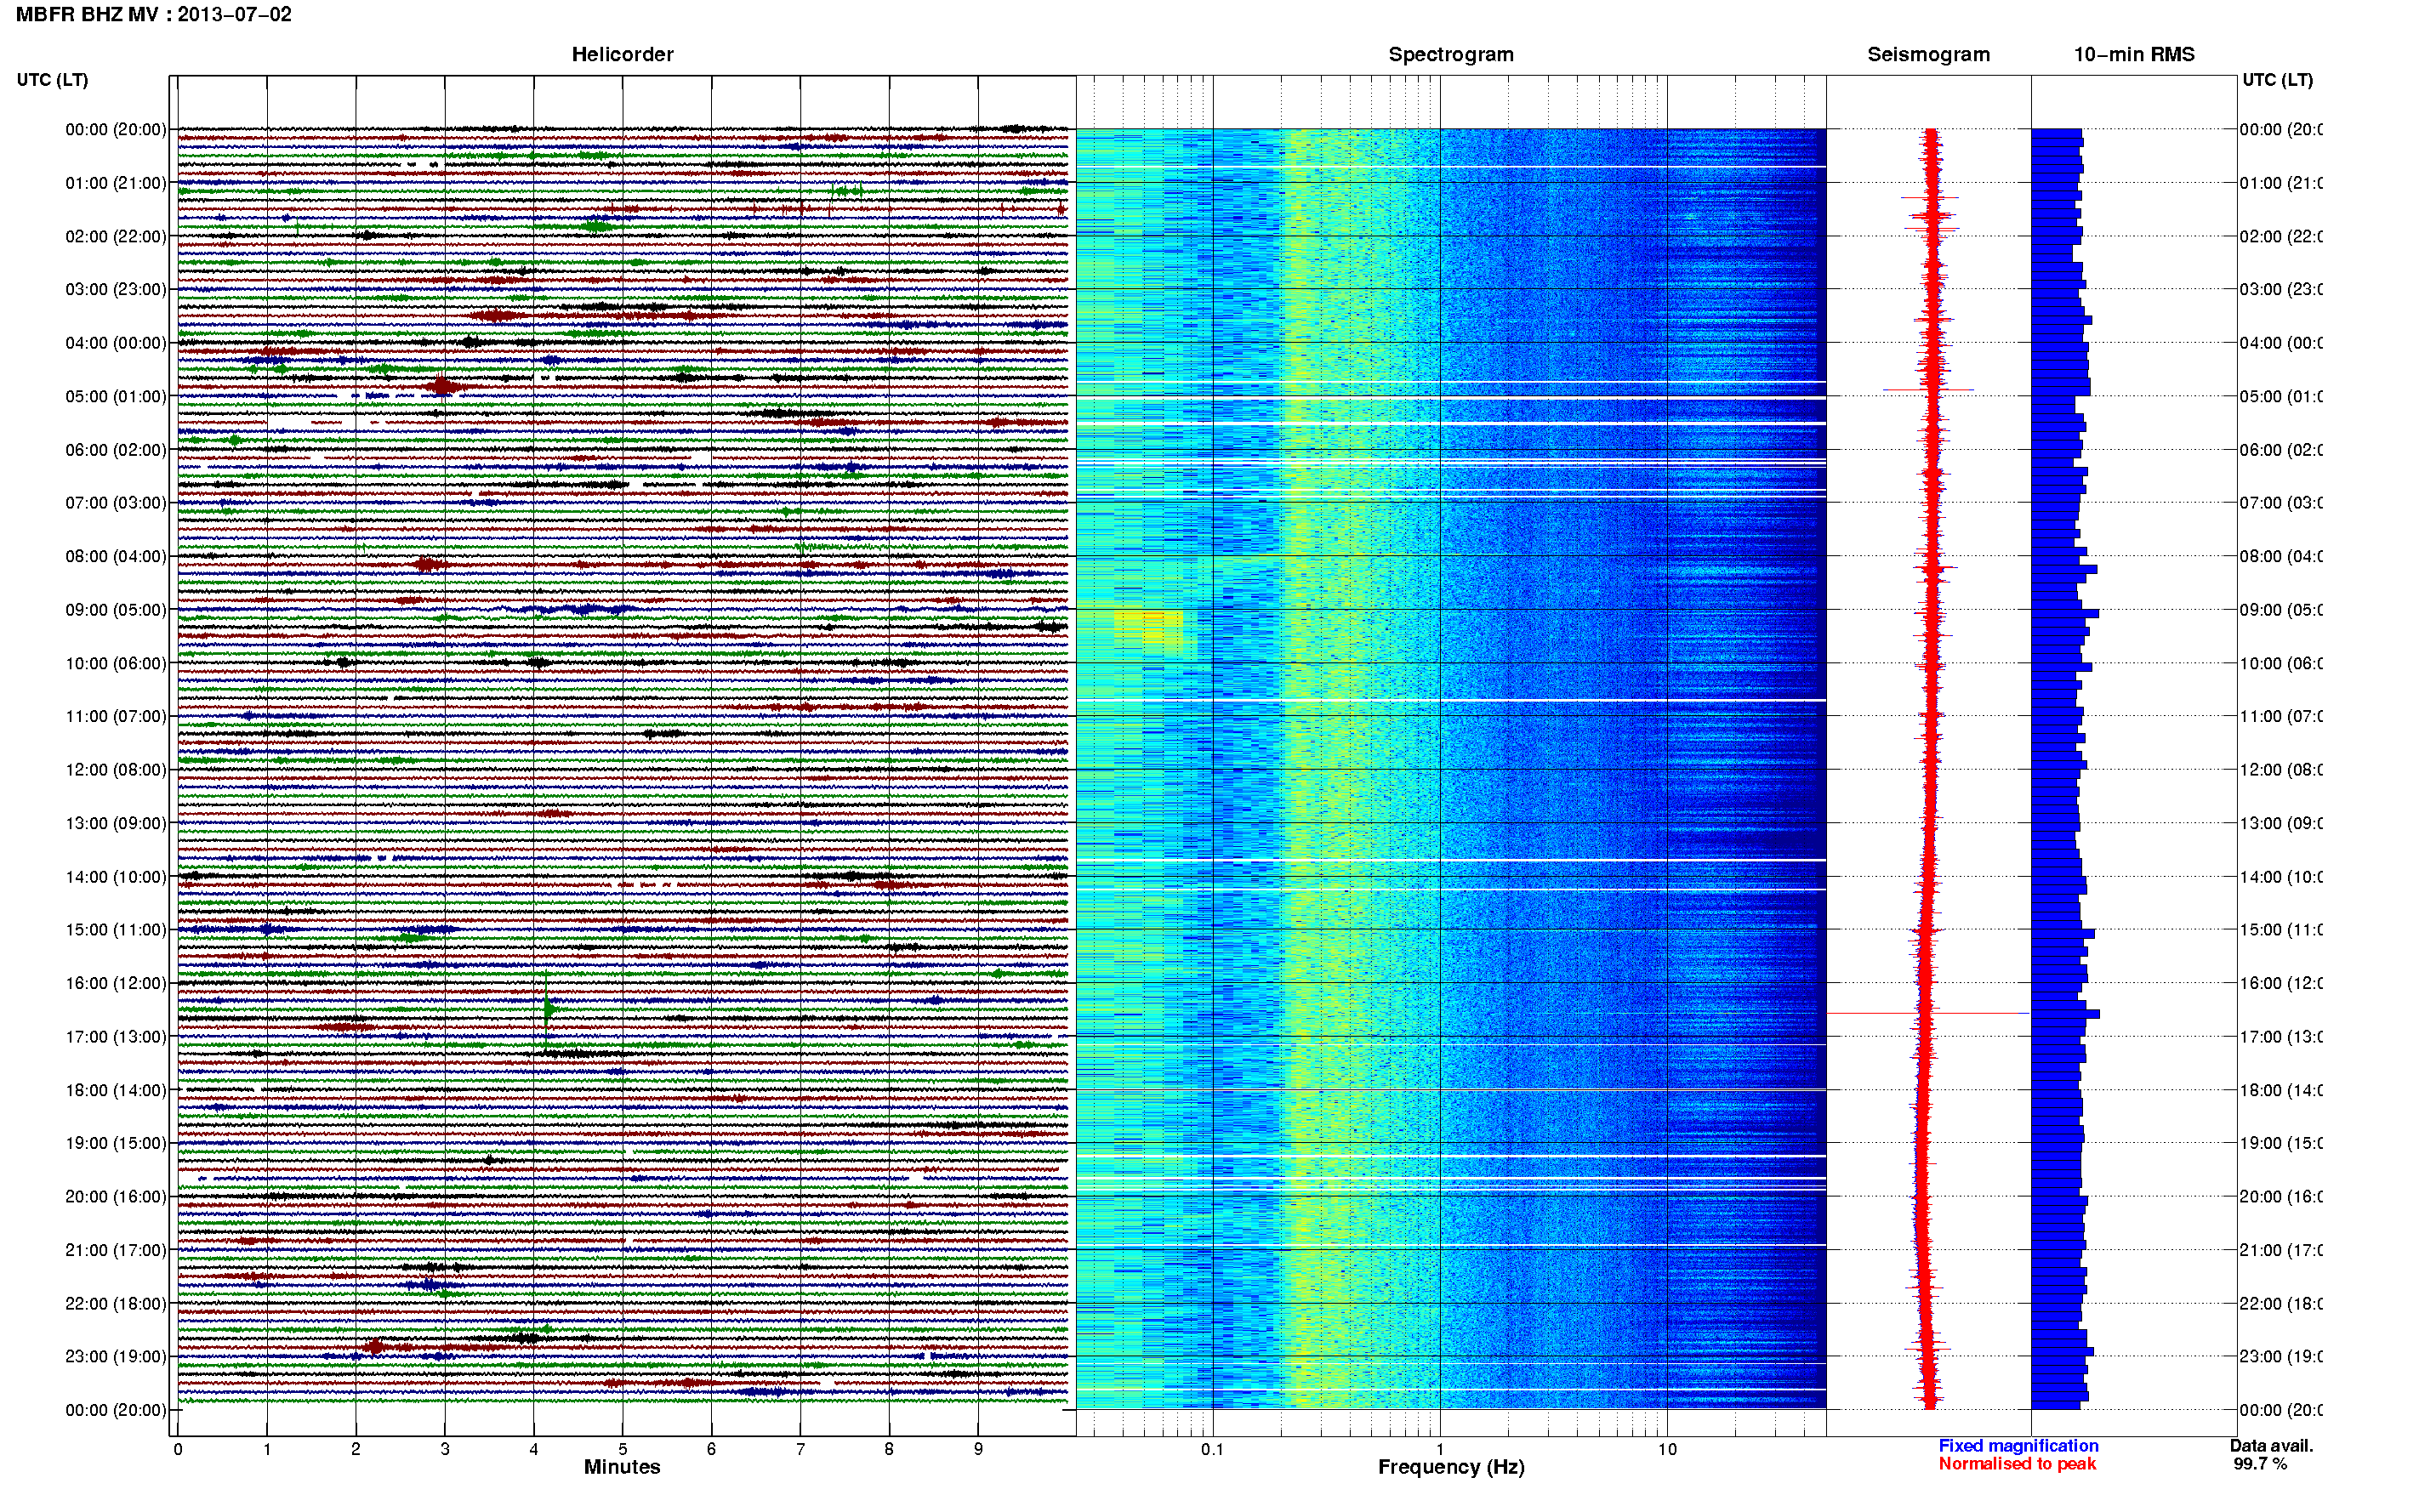Screen dimensions: 2419x1512
Task: Click the red Normalised to peak legend text
Action: 2017,1464
